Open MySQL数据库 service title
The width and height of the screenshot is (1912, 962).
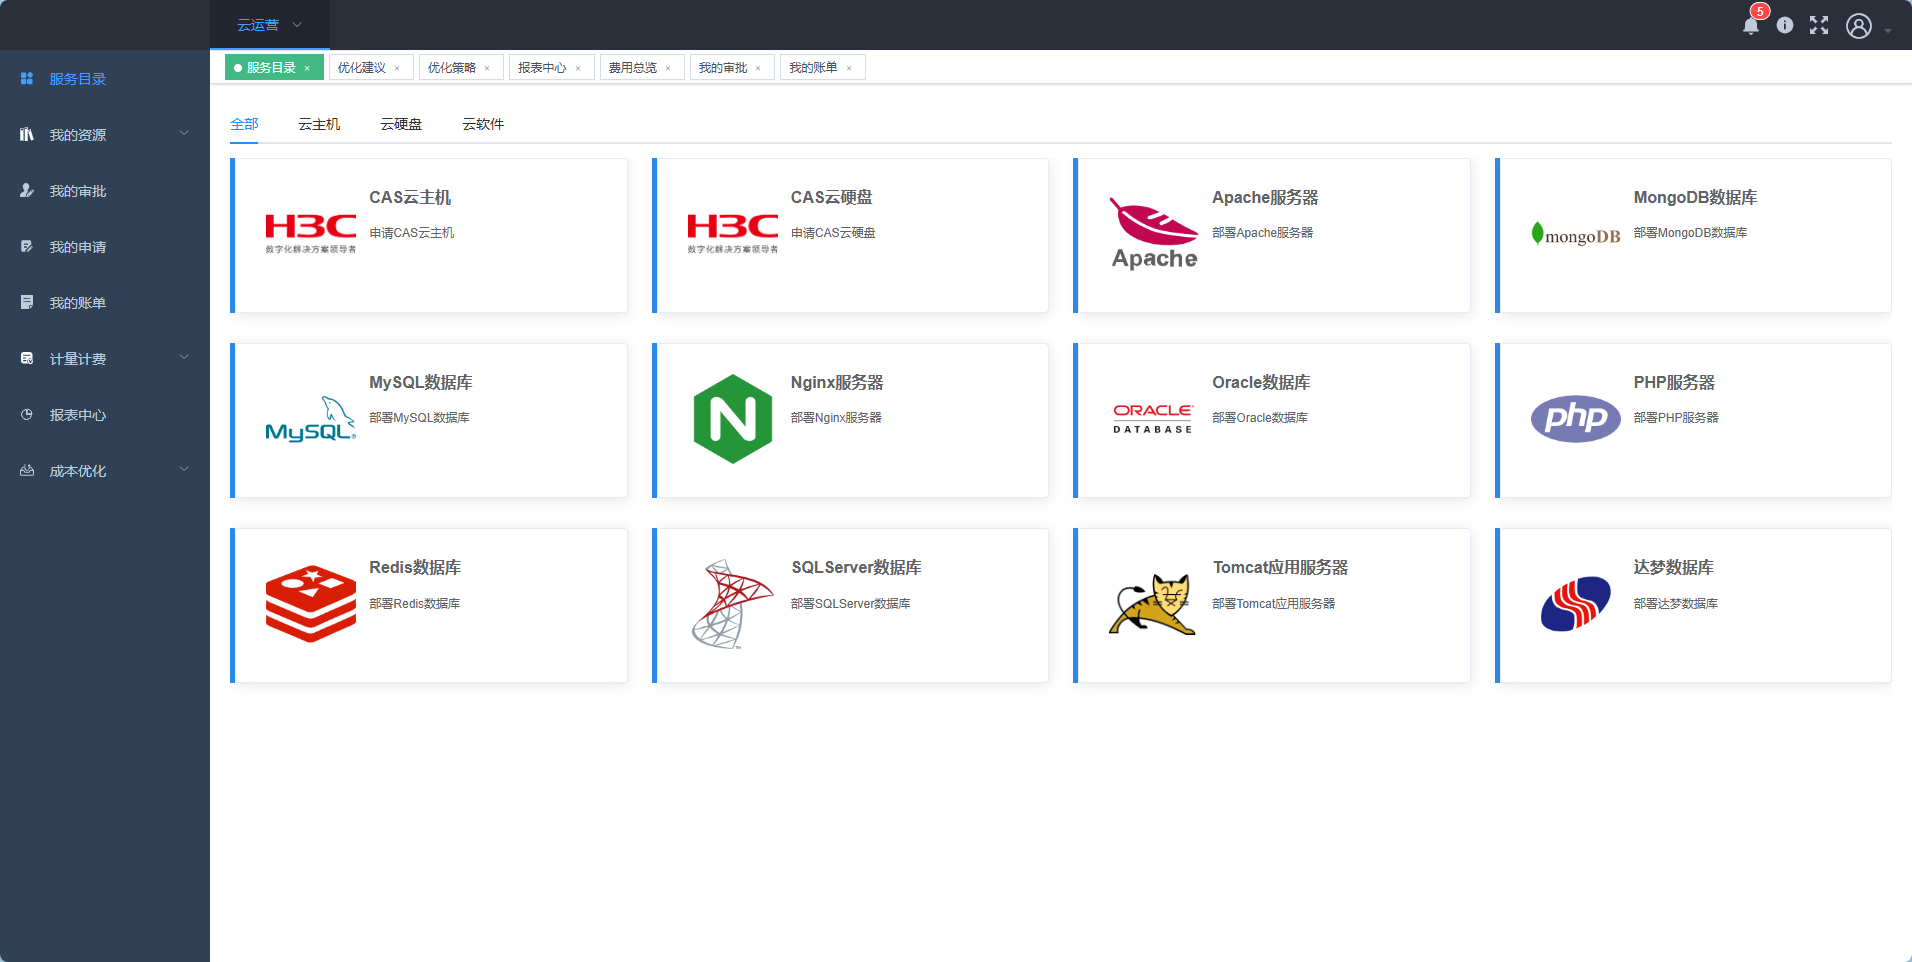point(421,382)
